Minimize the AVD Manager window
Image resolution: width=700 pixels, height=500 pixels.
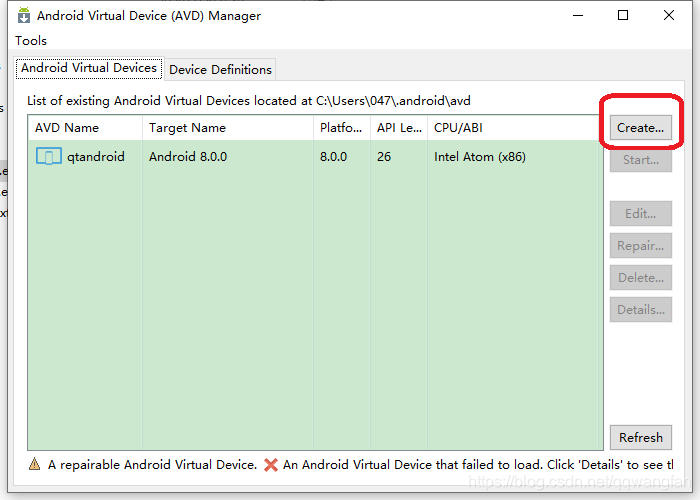click(578, 15)
